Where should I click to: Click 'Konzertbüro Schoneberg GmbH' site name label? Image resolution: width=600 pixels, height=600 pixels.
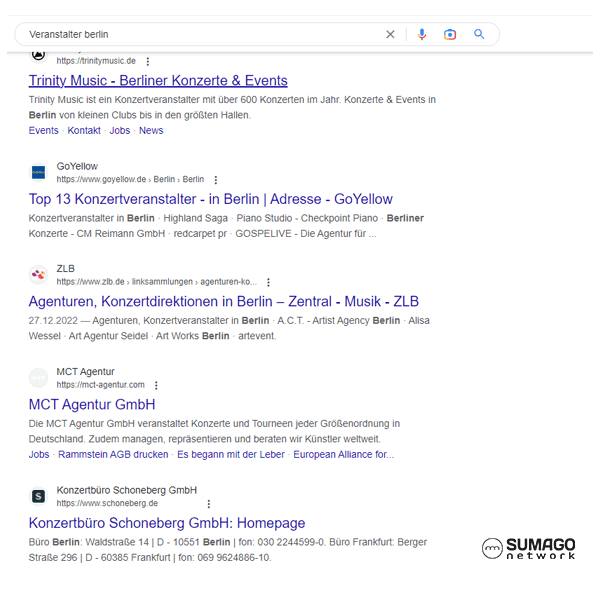click(127, 490)
